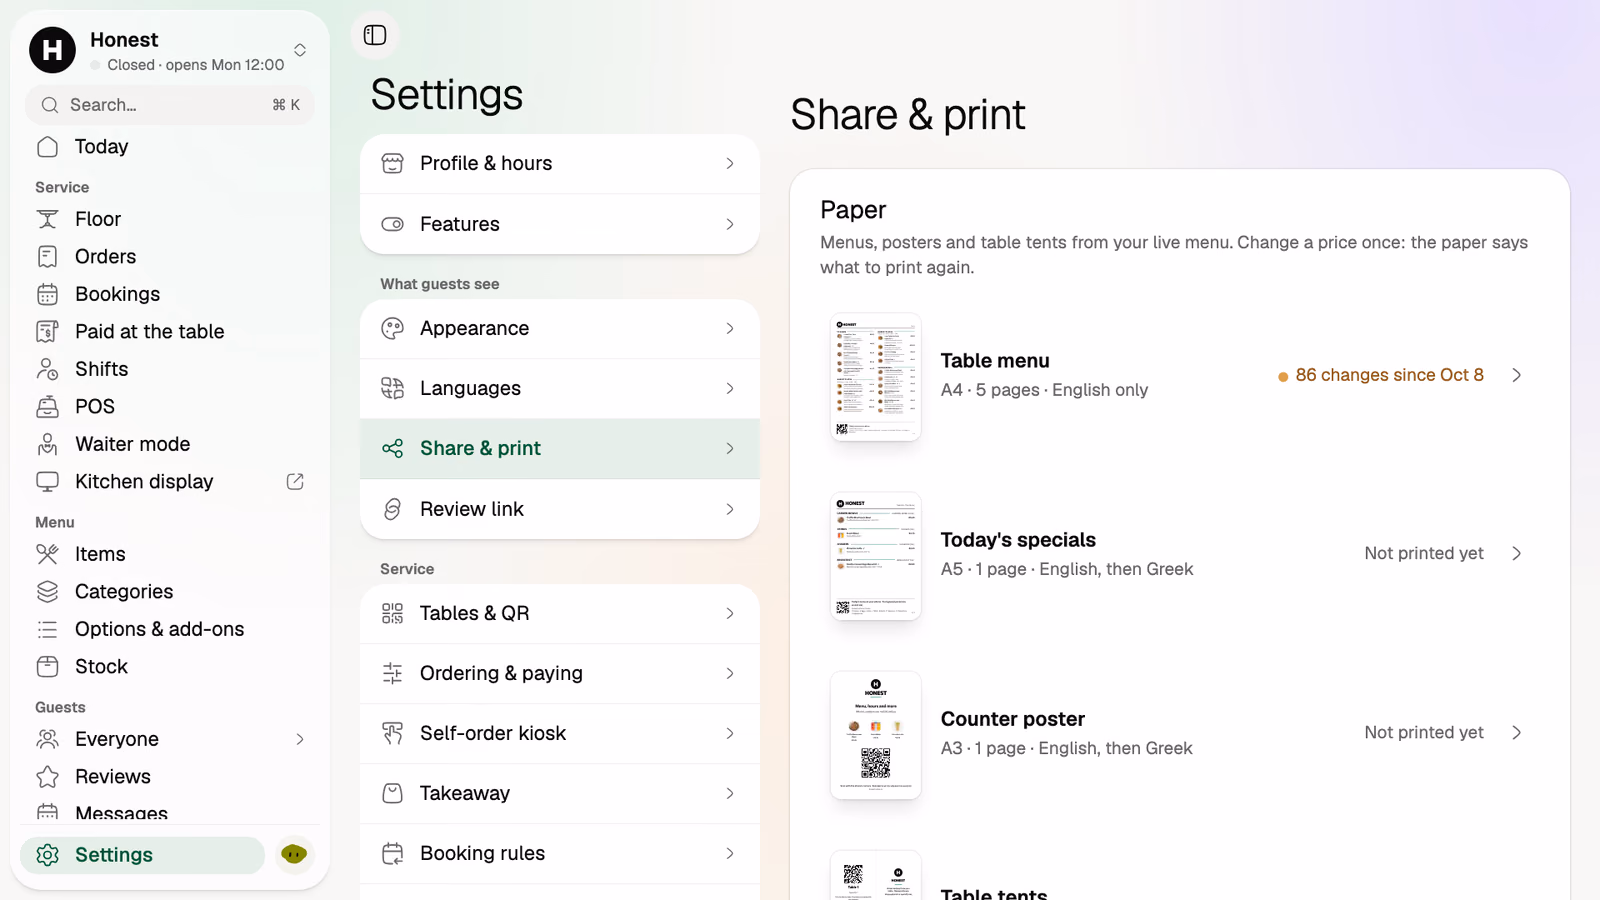Open Today's specials chevron

tap(1517, 553)
